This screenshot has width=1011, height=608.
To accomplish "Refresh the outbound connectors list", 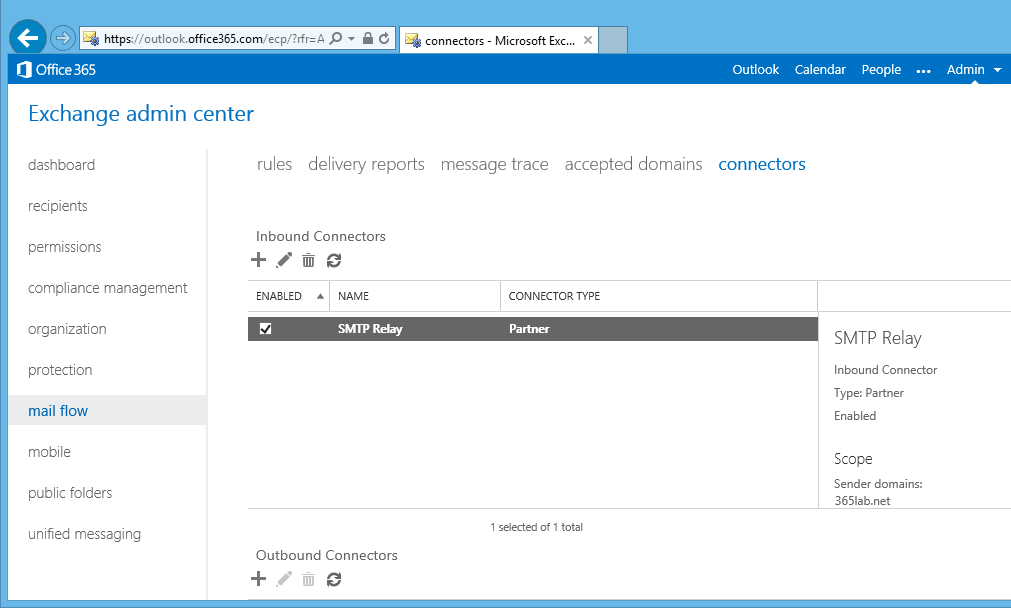I will pyautogui.click(x=334, y=579).
